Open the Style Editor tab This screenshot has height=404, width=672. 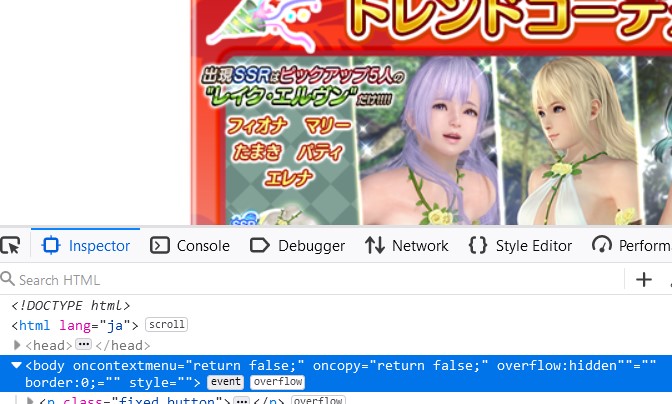521,246
